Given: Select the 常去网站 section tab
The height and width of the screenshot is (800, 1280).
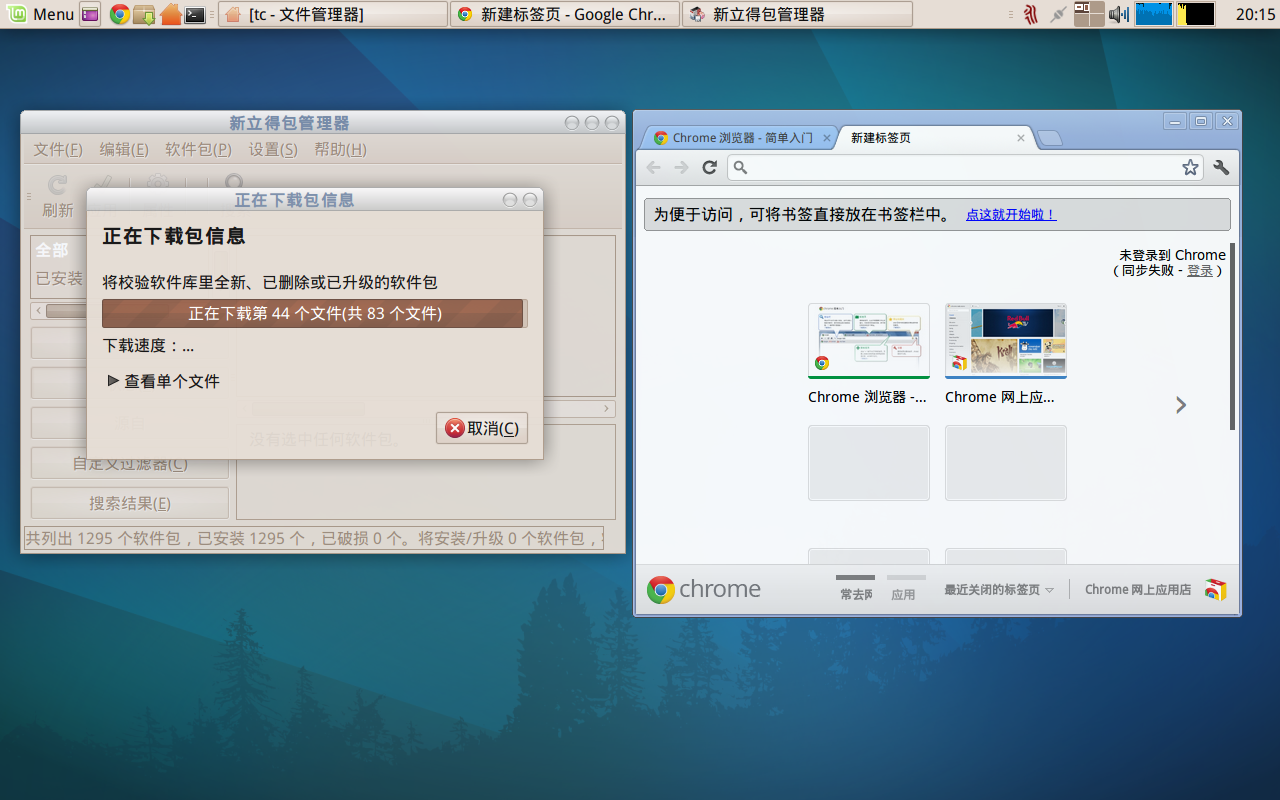Looking at the screenshot, I should (x=855, y=589).
